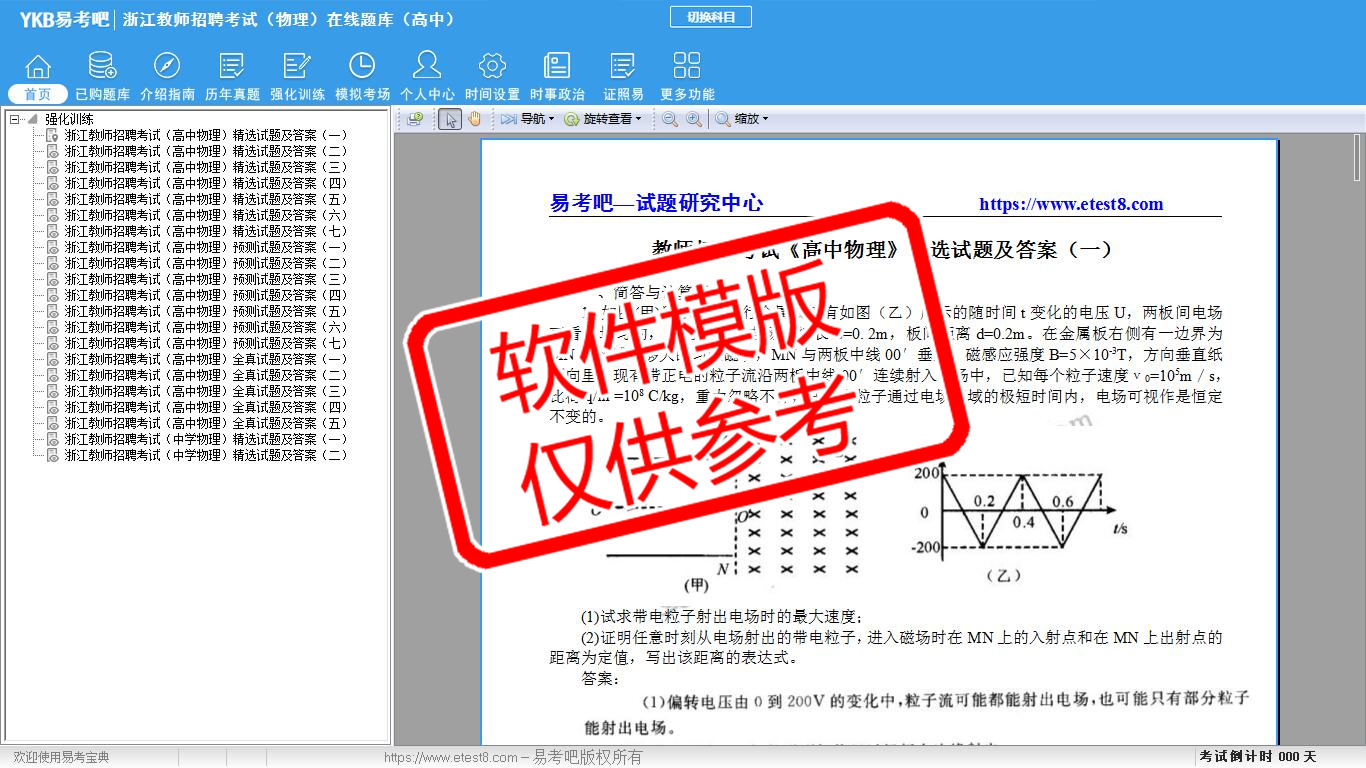Open the https://www.etest8.com link in document
This screenshot has width=1366, height=768.
tap(1070, 204)
